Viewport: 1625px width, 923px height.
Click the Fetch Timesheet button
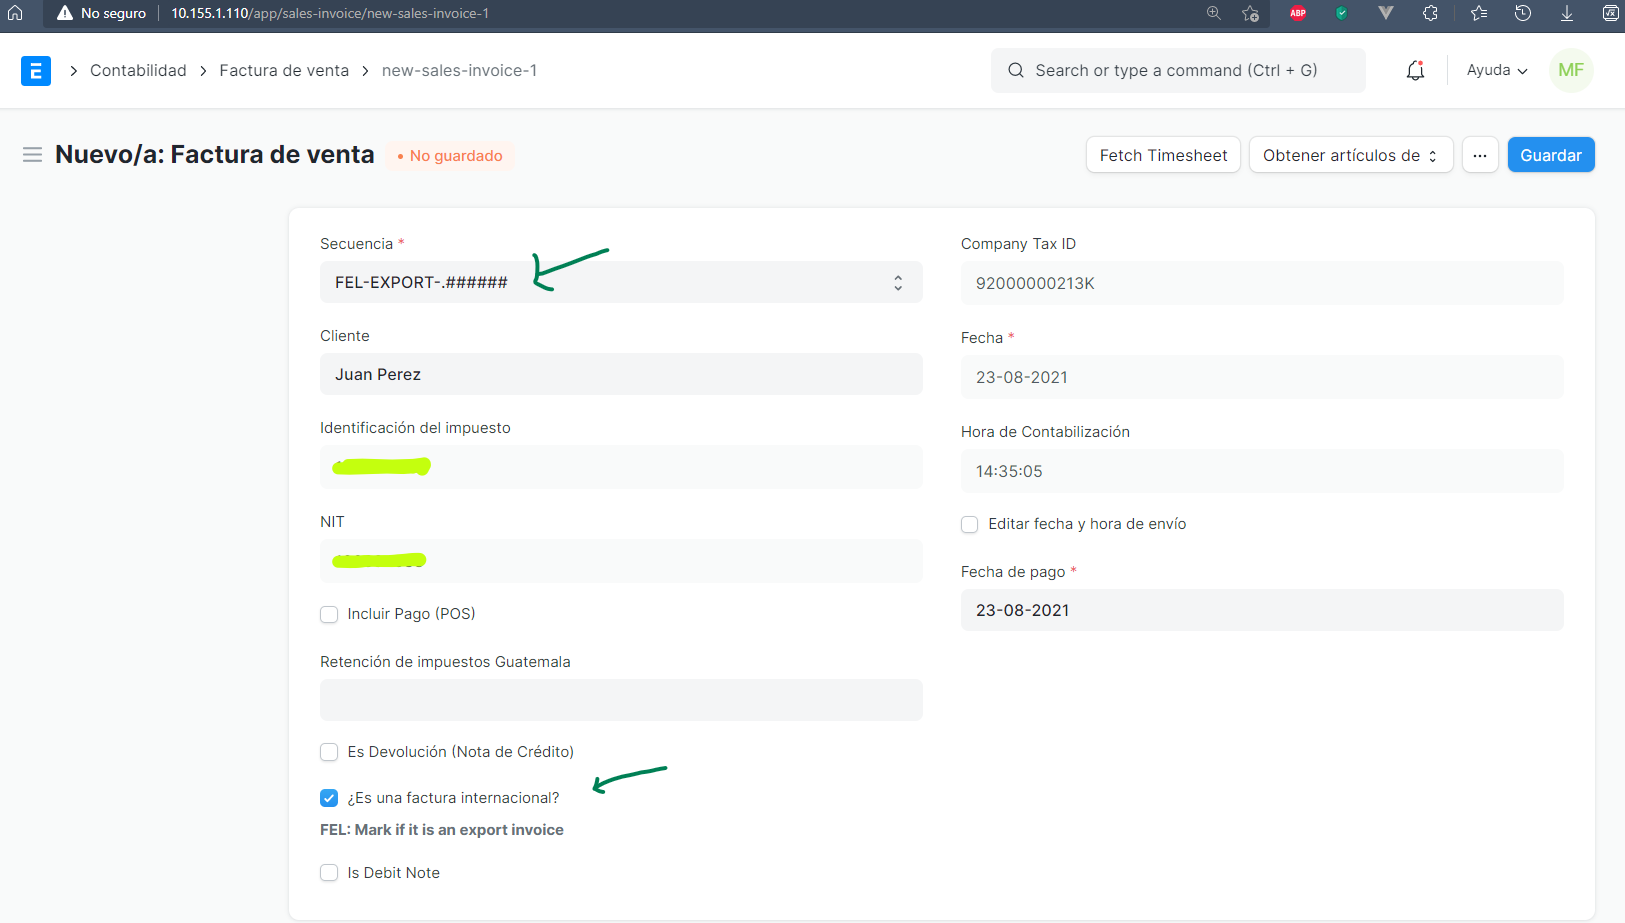1163,155
